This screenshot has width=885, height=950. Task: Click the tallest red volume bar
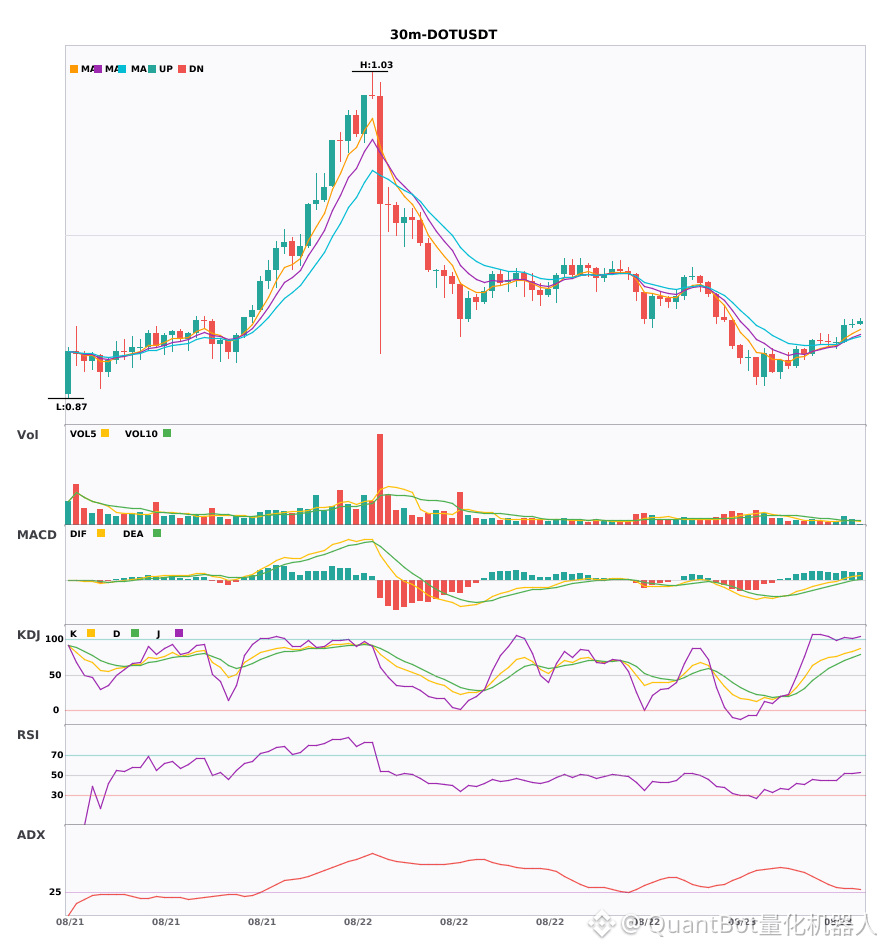(380, 479)
